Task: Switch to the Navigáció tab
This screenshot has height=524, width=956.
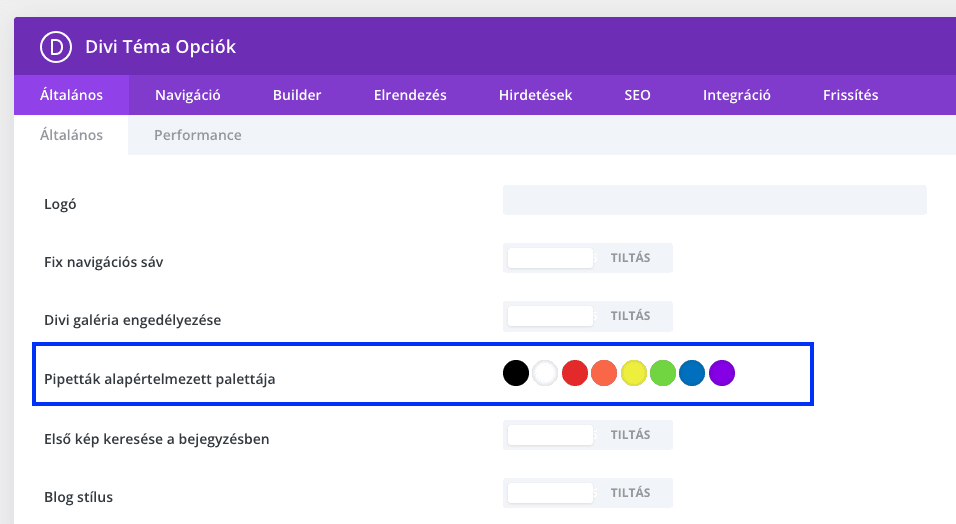Action: (188, 95)
